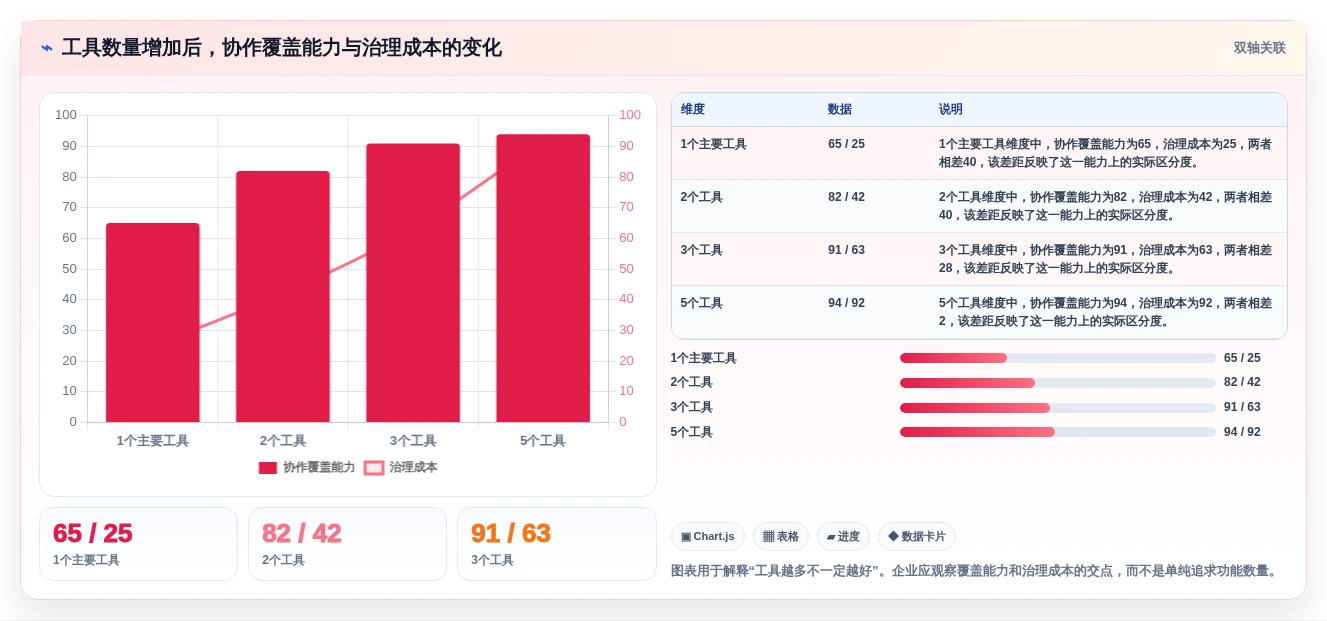
Task: Click the 5个工具 progress bar
Action: click(1058, 432)
